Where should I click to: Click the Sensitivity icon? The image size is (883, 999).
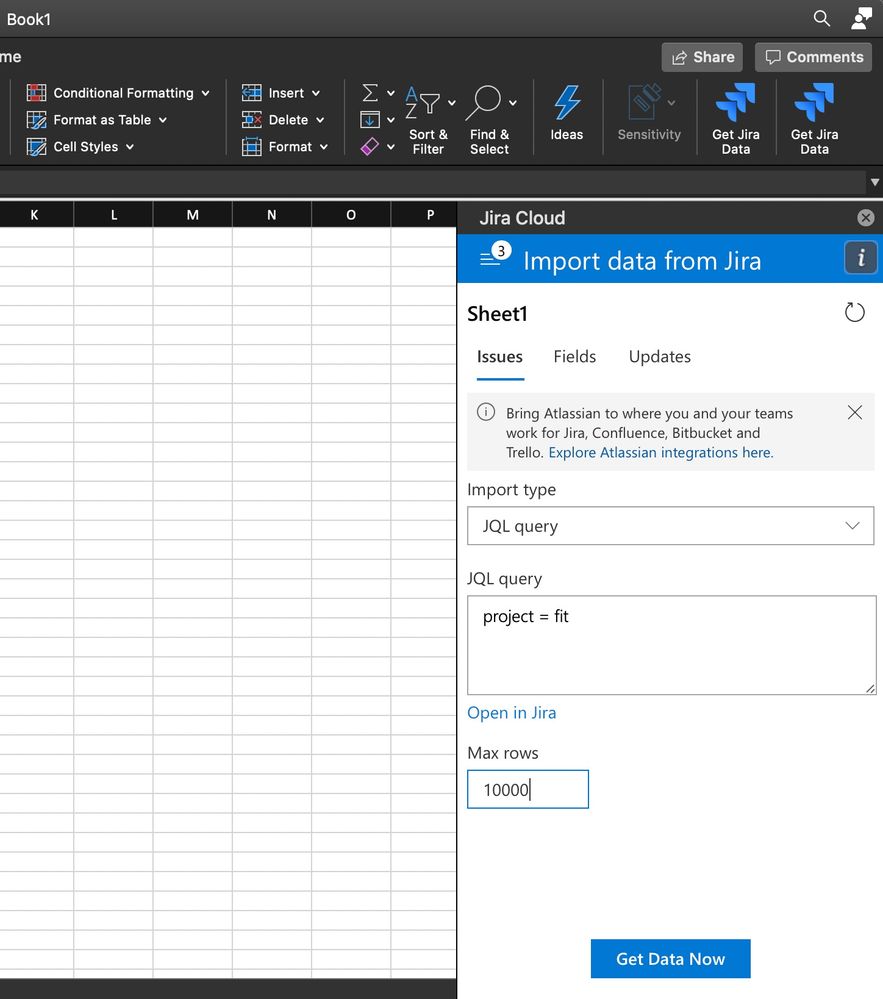point(645,102)
